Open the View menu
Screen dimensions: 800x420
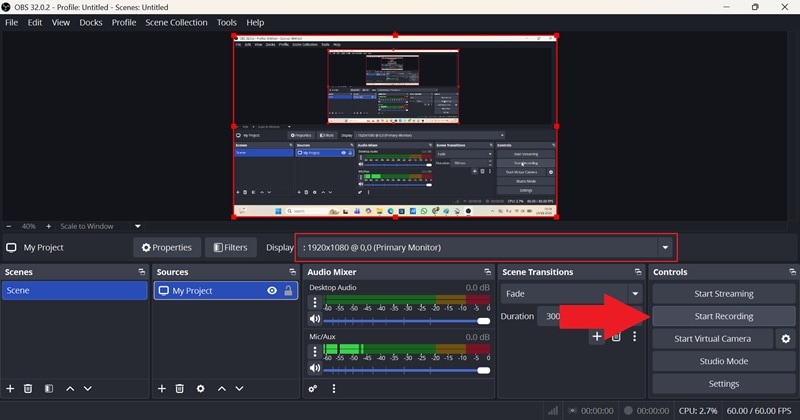[61, 22]
